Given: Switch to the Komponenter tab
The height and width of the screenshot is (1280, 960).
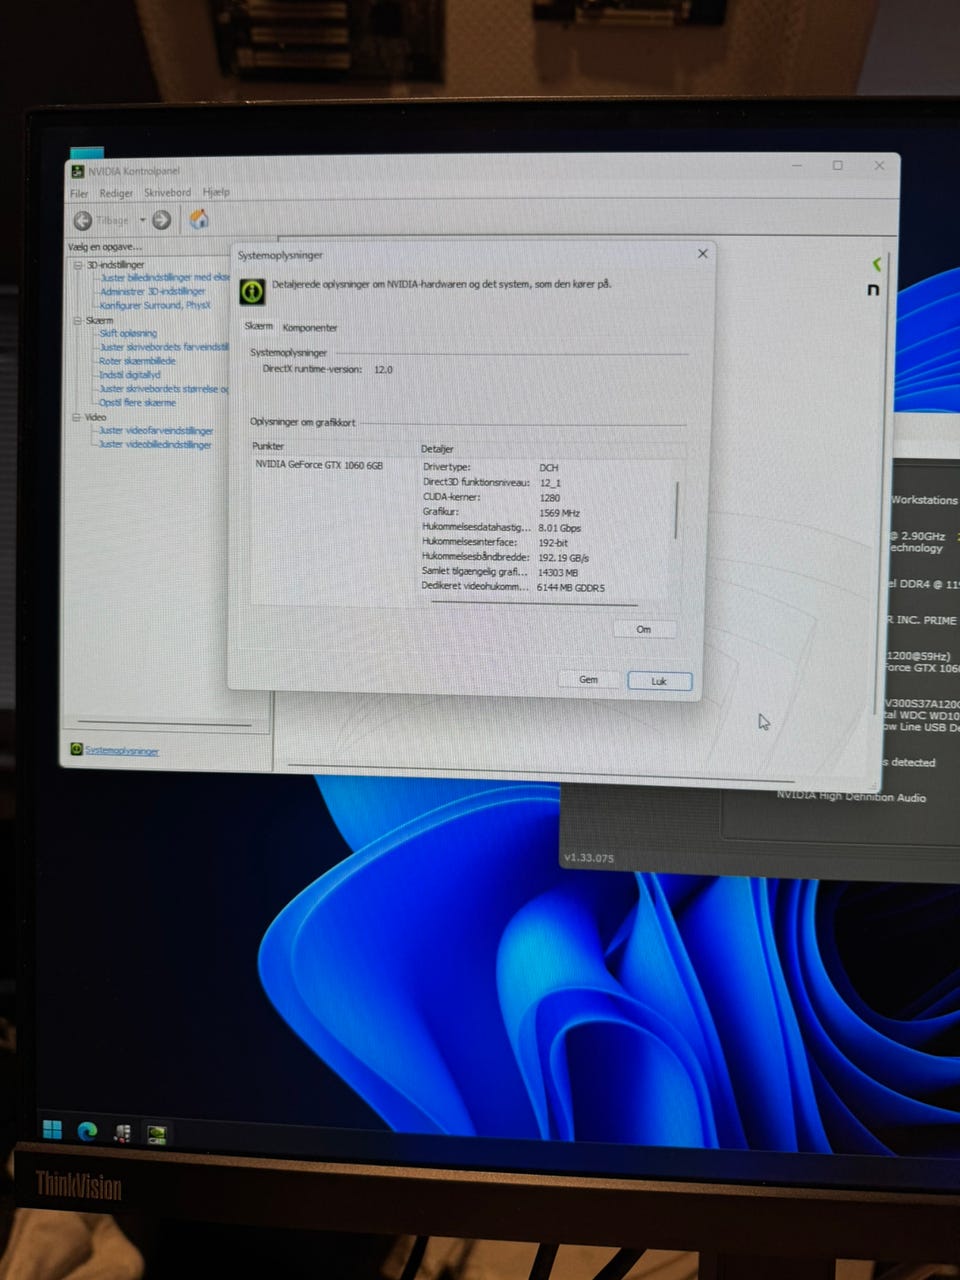Looking at the screenshot, I should click(x=310, y=327).
